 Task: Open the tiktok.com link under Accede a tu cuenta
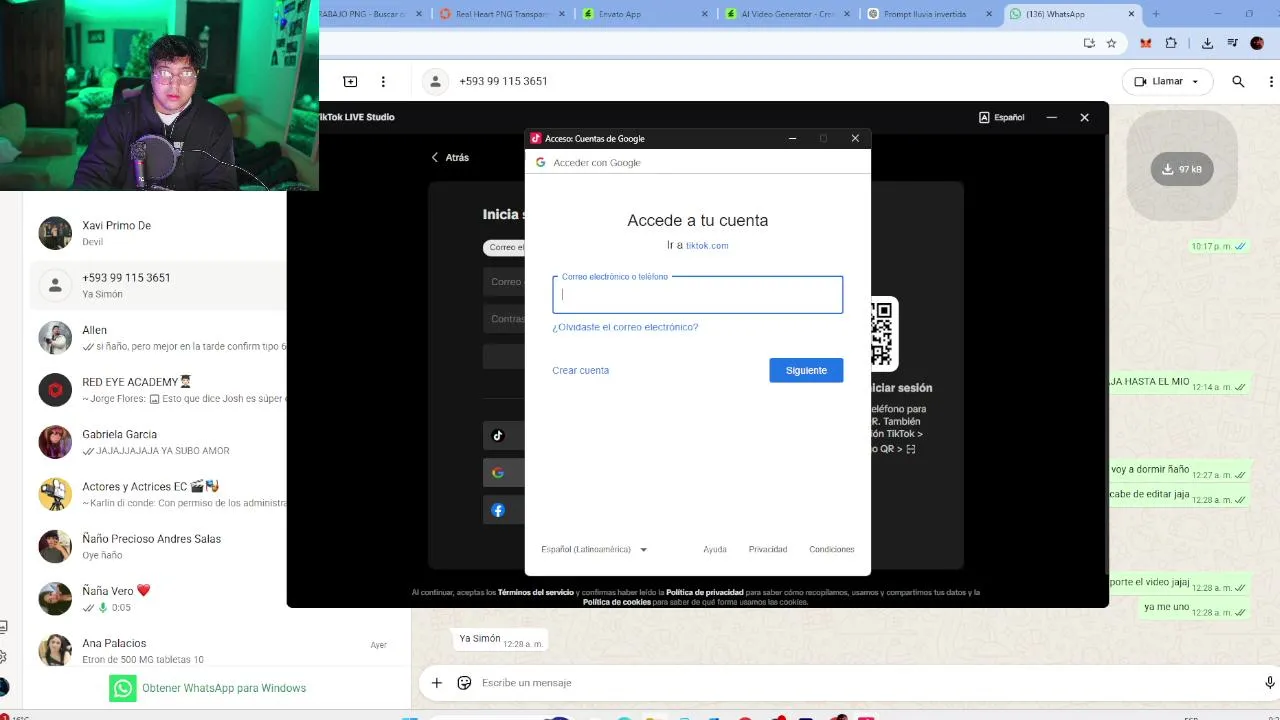tap(707, 245)
